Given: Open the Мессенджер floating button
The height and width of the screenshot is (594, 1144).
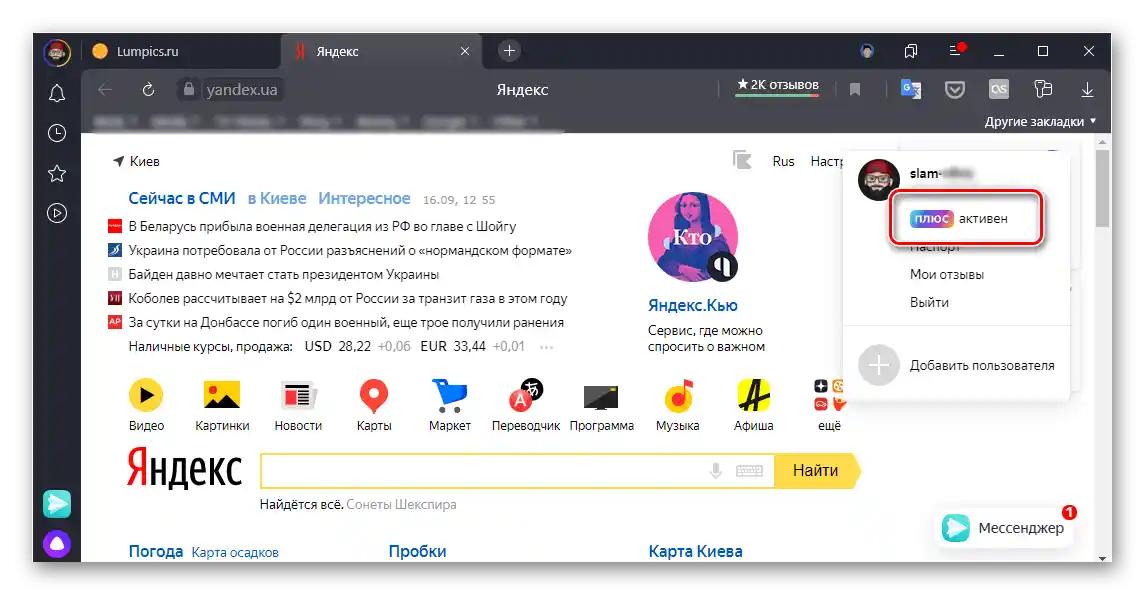Looking at the screenshot, I should pyautogui.click(x=1003, y=528).
